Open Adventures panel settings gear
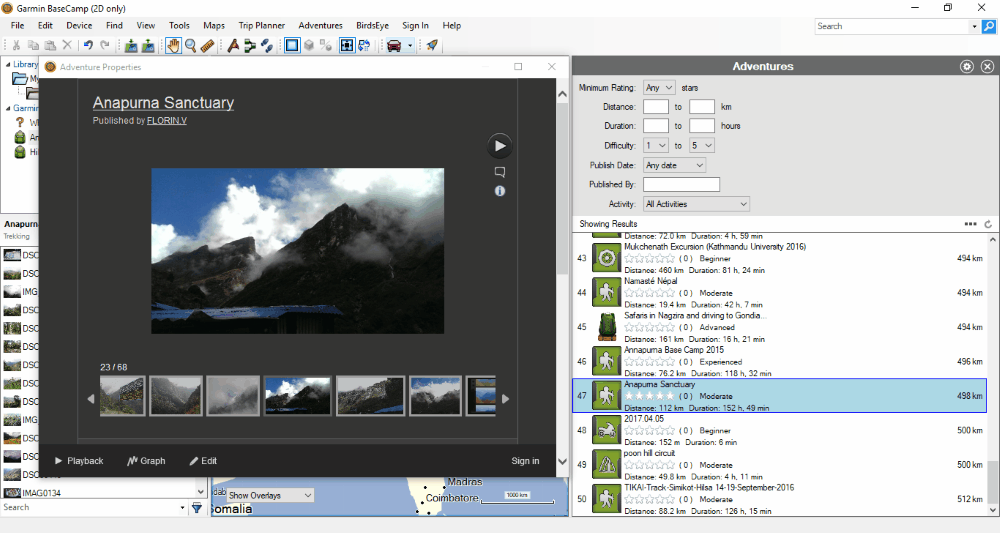 tap(967, 66)
